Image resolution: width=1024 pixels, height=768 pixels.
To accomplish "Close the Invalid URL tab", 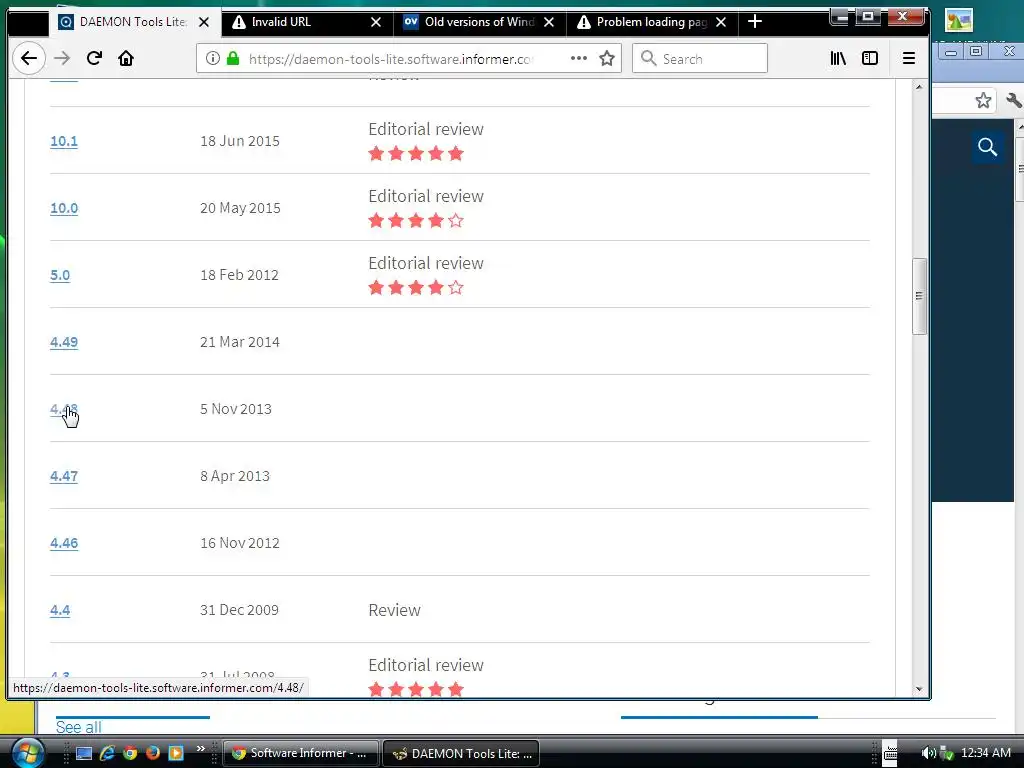I will click(376, 22).
